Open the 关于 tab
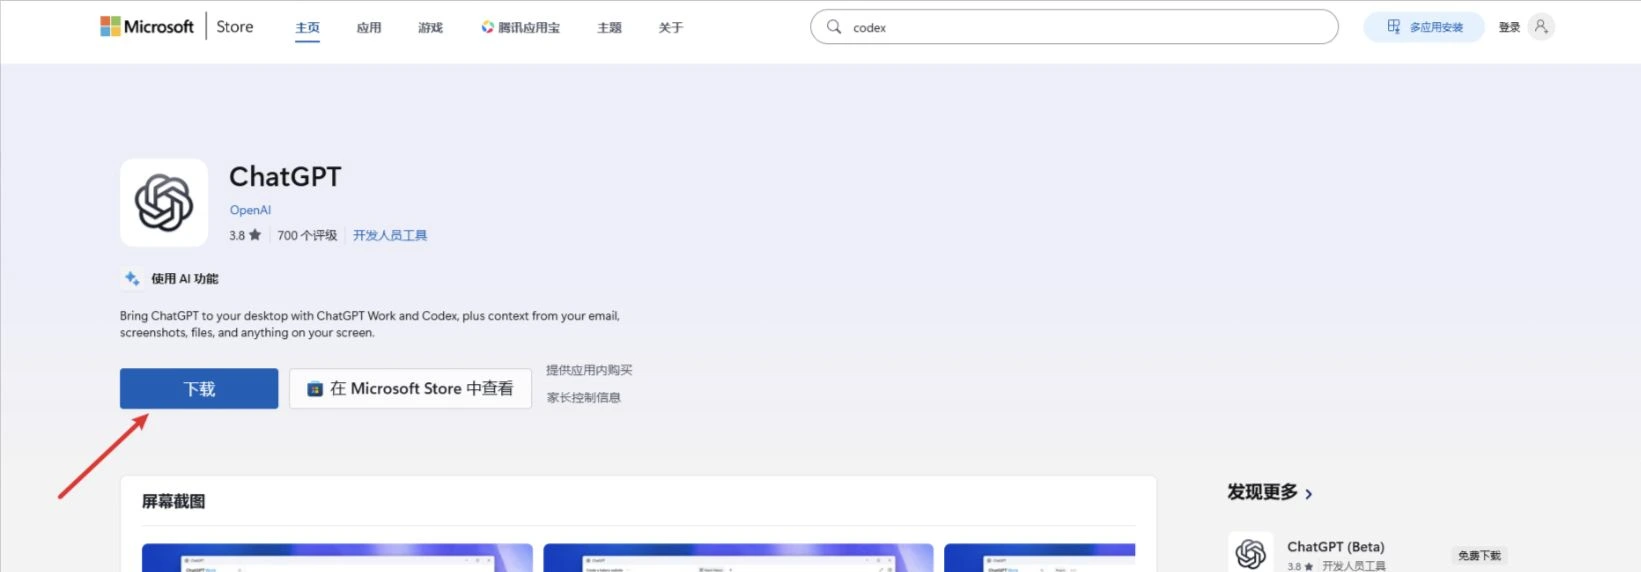The height and width of the screenshot is (572, 1641). tap(670, 28)
